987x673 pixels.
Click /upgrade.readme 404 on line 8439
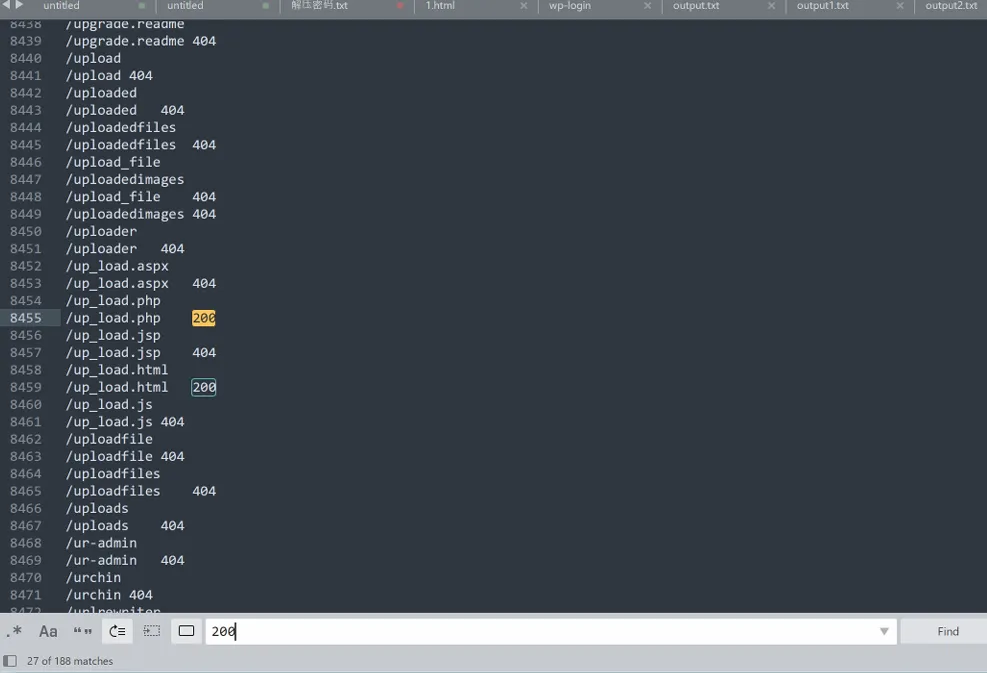141,41
